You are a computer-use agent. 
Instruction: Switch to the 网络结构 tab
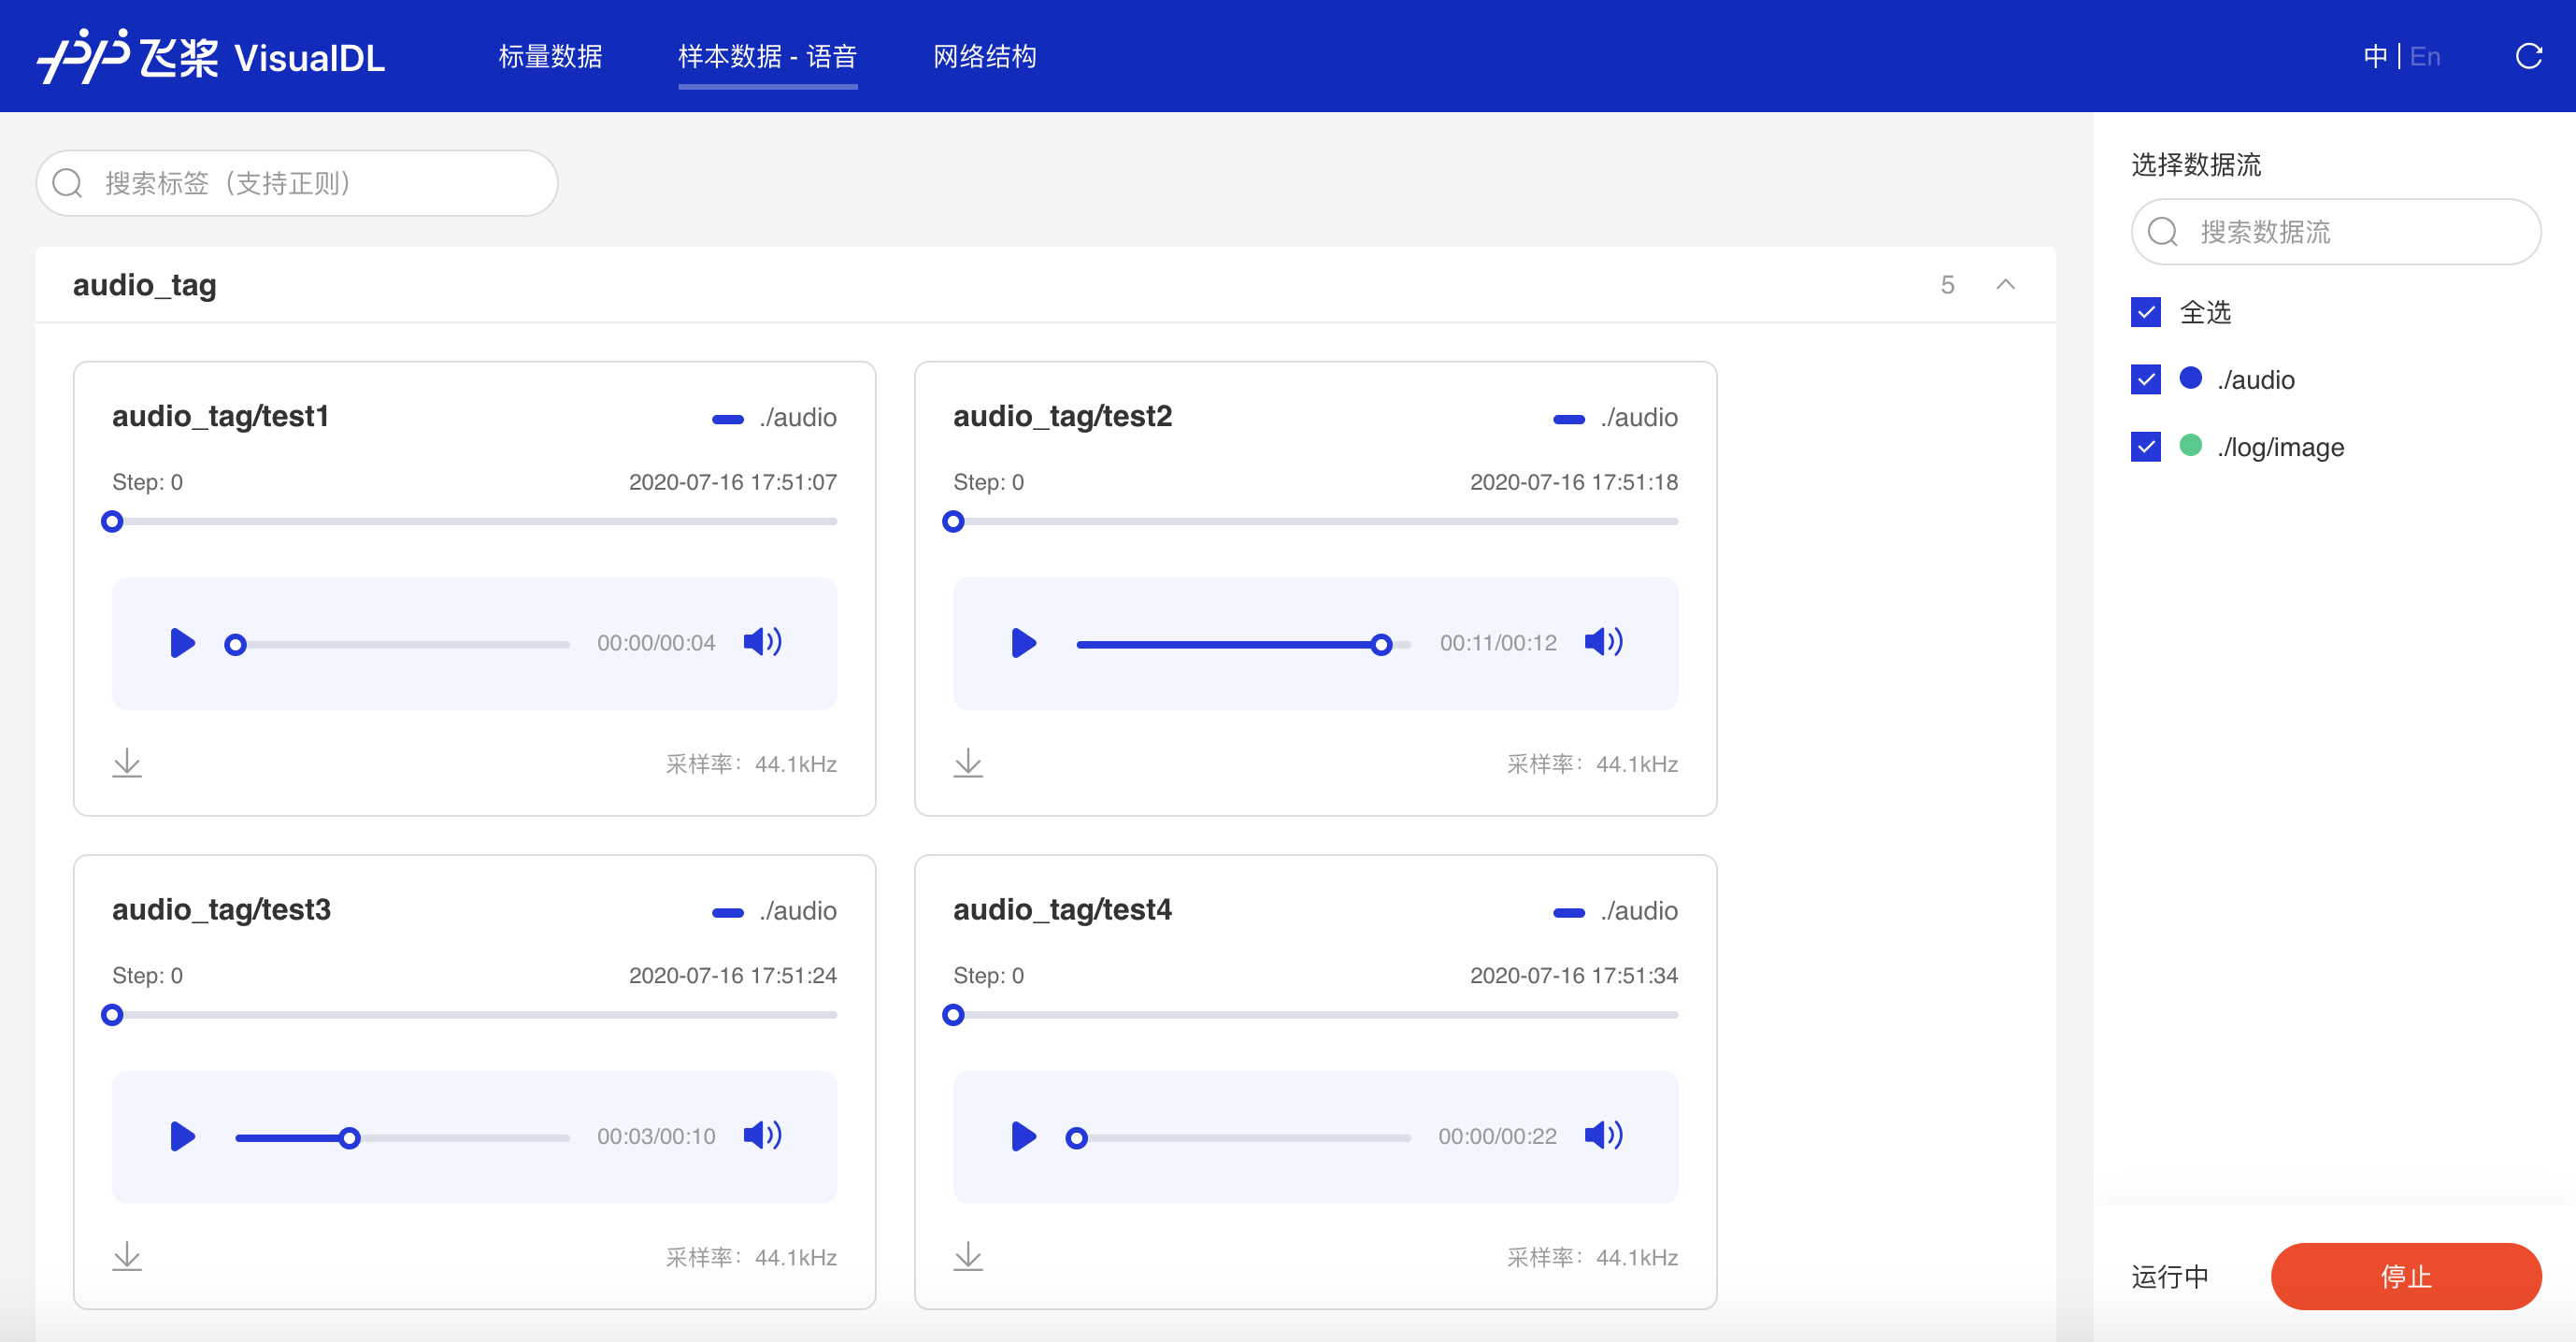click(x=984, y=57)
